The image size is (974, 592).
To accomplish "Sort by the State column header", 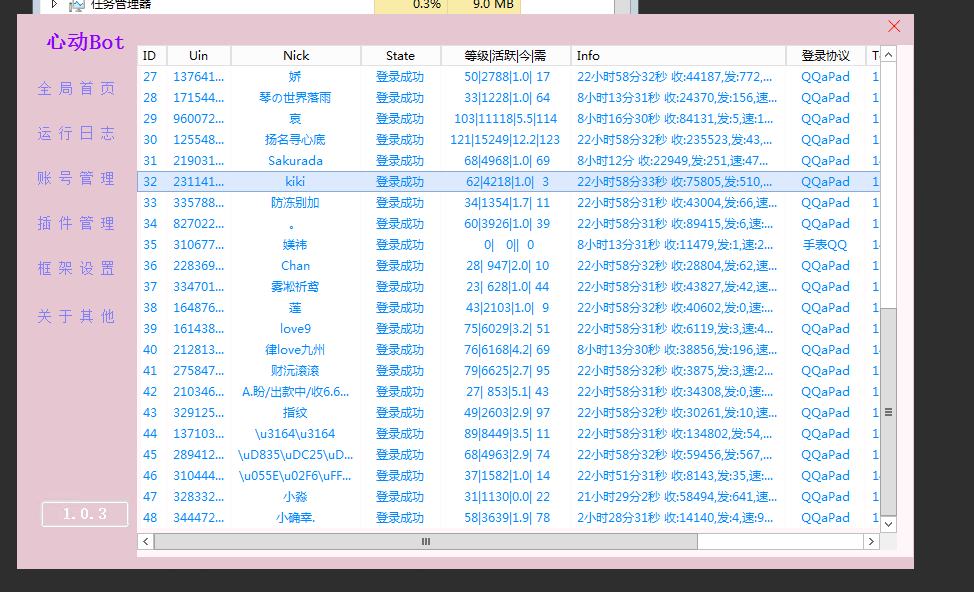I will click(x=400, y=56).
